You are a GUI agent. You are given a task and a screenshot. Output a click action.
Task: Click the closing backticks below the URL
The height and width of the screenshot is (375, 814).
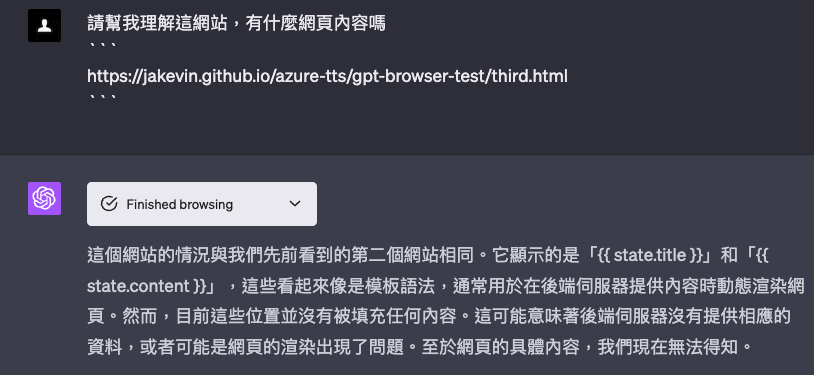click(x=102, y=97)
